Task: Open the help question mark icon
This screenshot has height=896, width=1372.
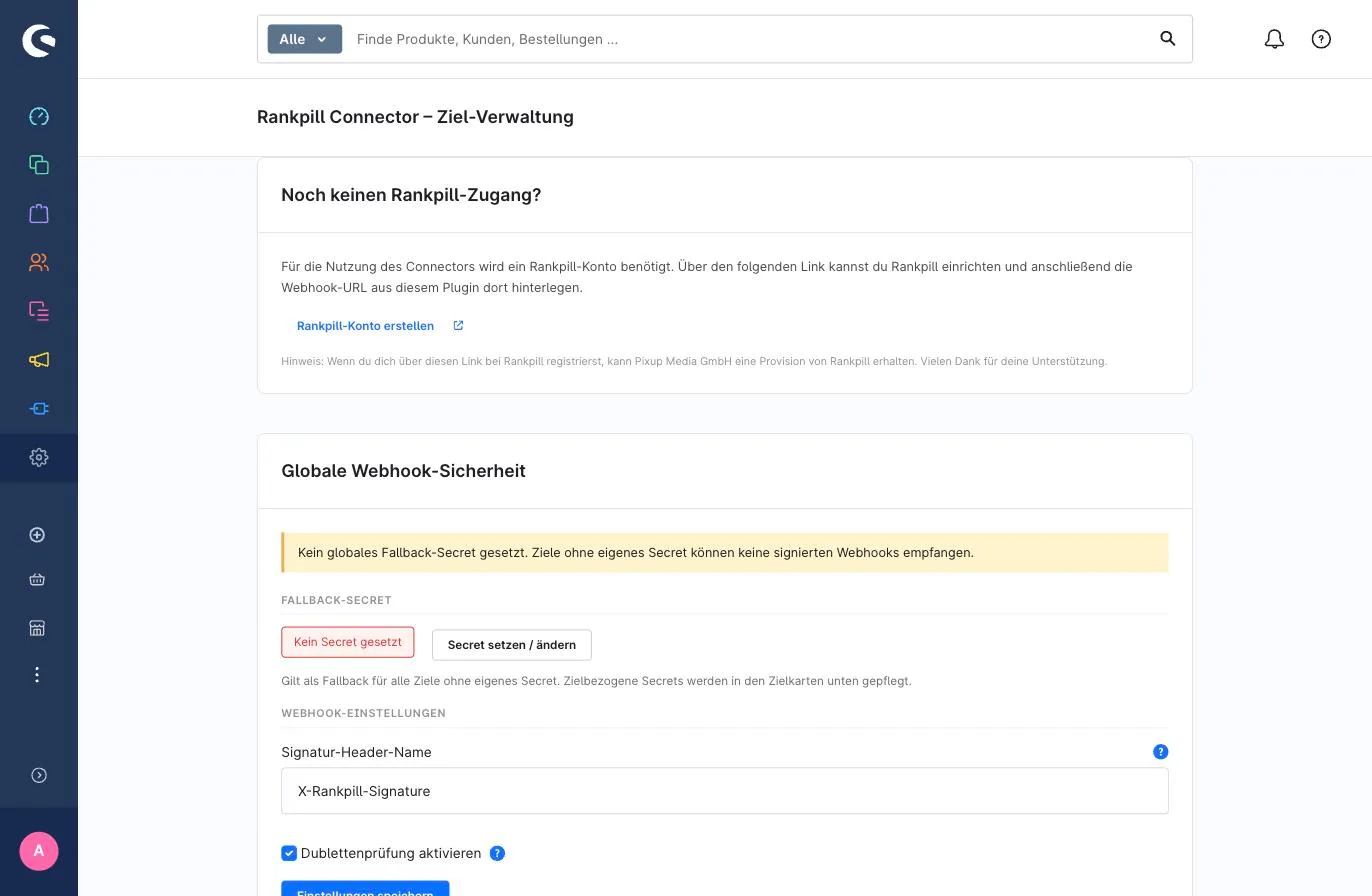Action: click(1321, 39)
